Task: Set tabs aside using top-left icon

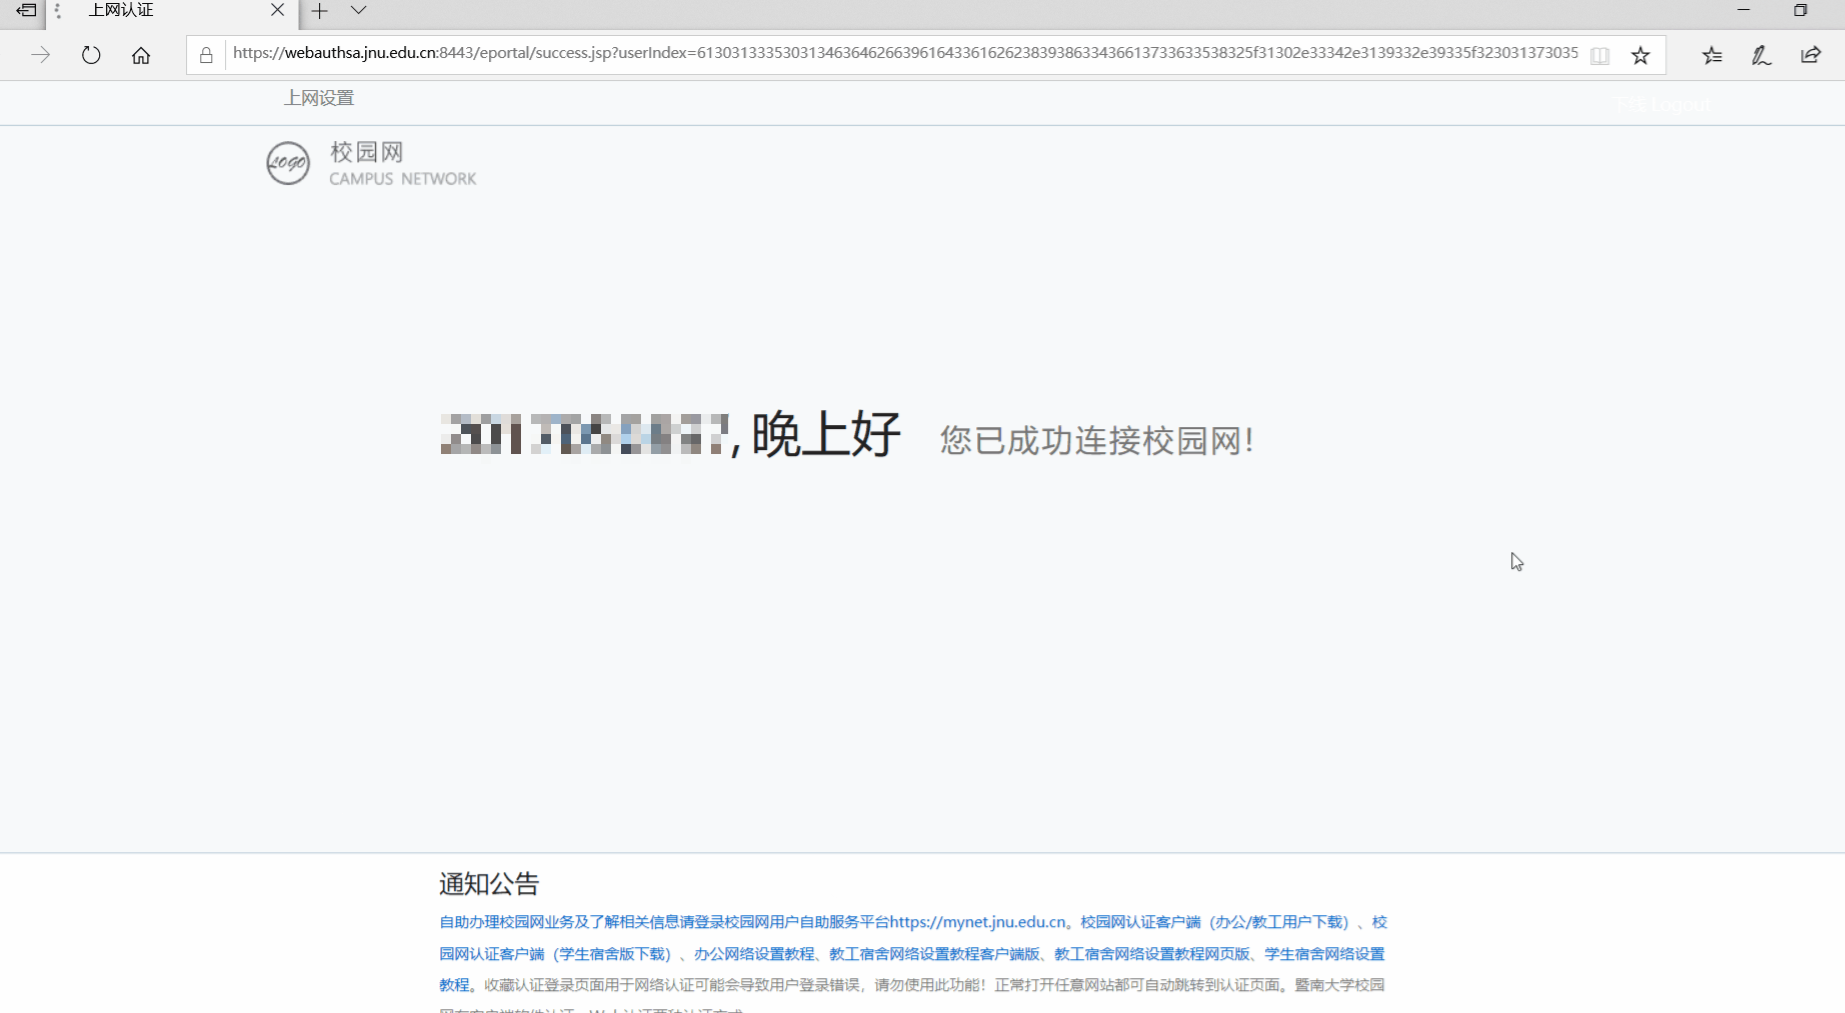Action: click(x=26, y=10)
